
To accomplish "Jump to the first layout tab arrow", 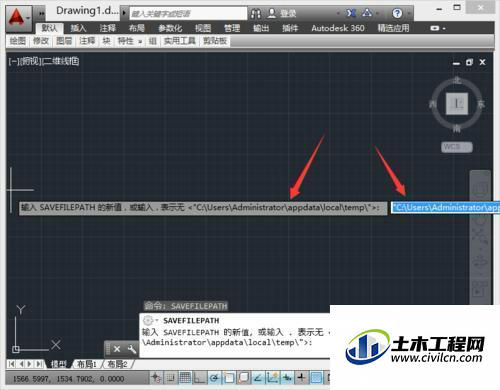I will click(11, 364).
